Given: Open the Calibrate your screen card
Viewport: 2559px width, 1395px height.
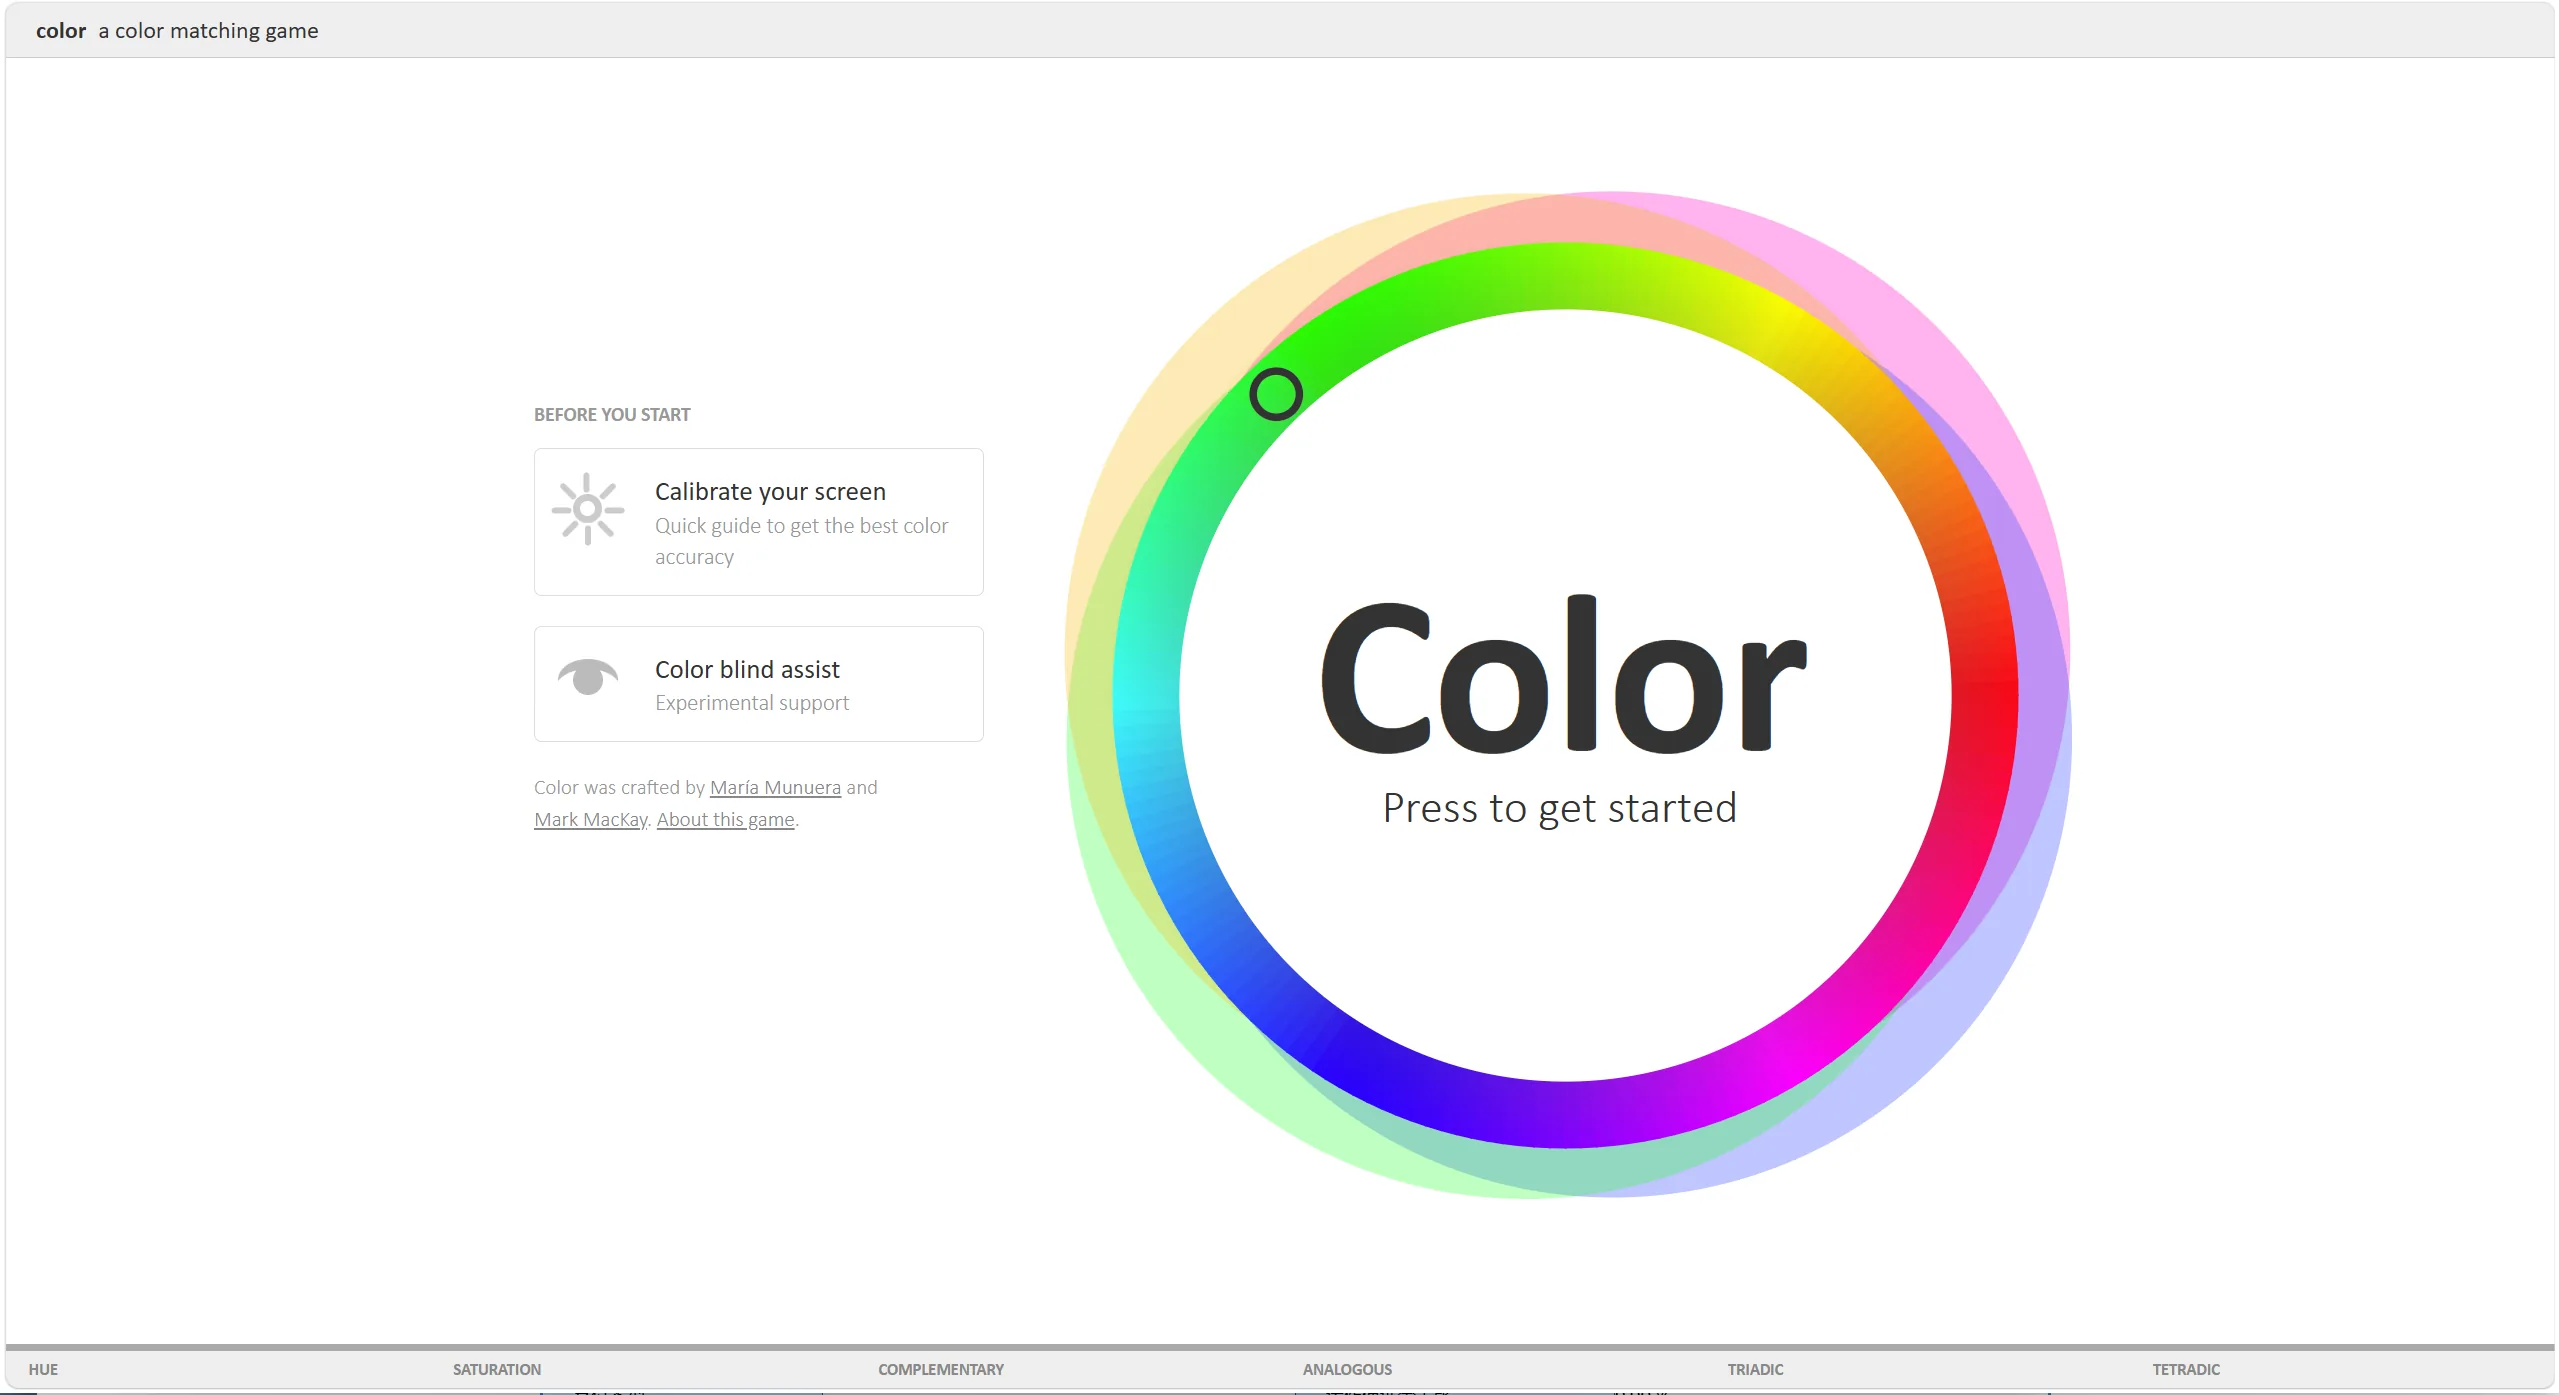Looking at the screenshot, I should pyautogui.click(x=758, y=522).
